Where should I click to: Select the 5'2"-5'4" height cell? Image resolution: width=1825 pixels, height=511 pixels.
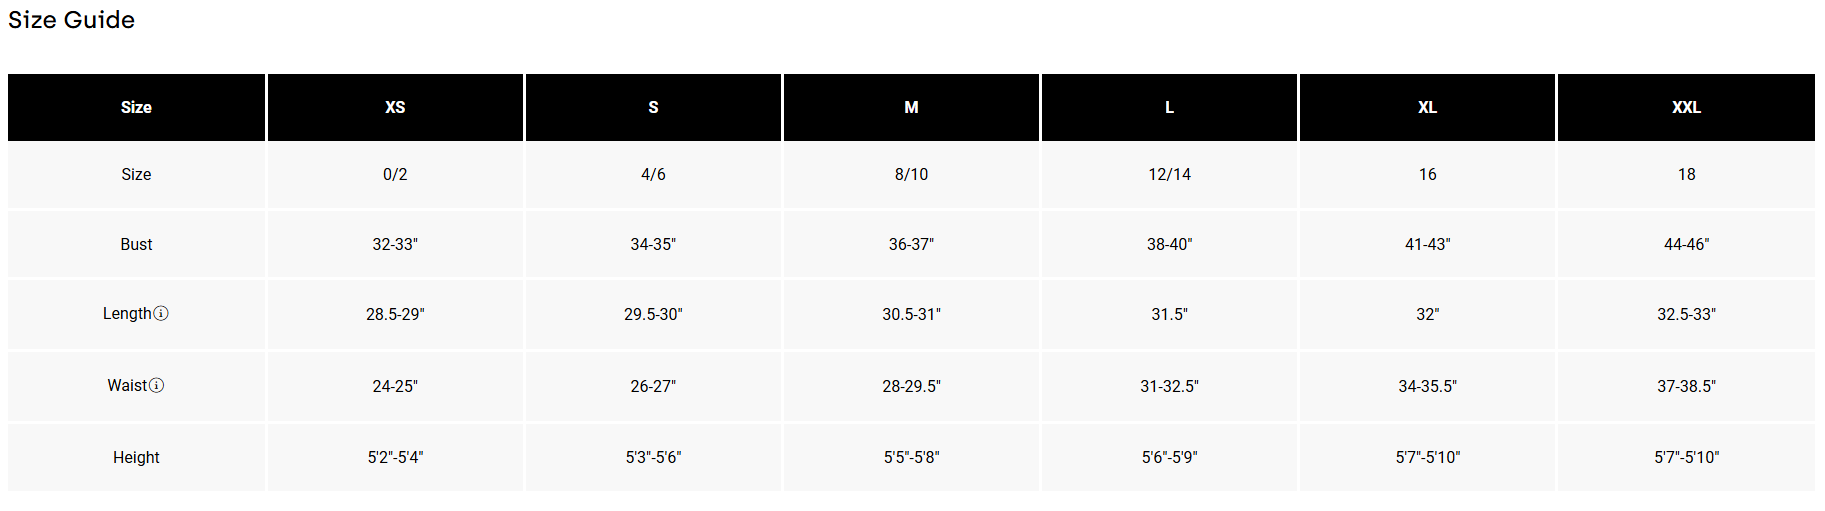click(395, 457)
